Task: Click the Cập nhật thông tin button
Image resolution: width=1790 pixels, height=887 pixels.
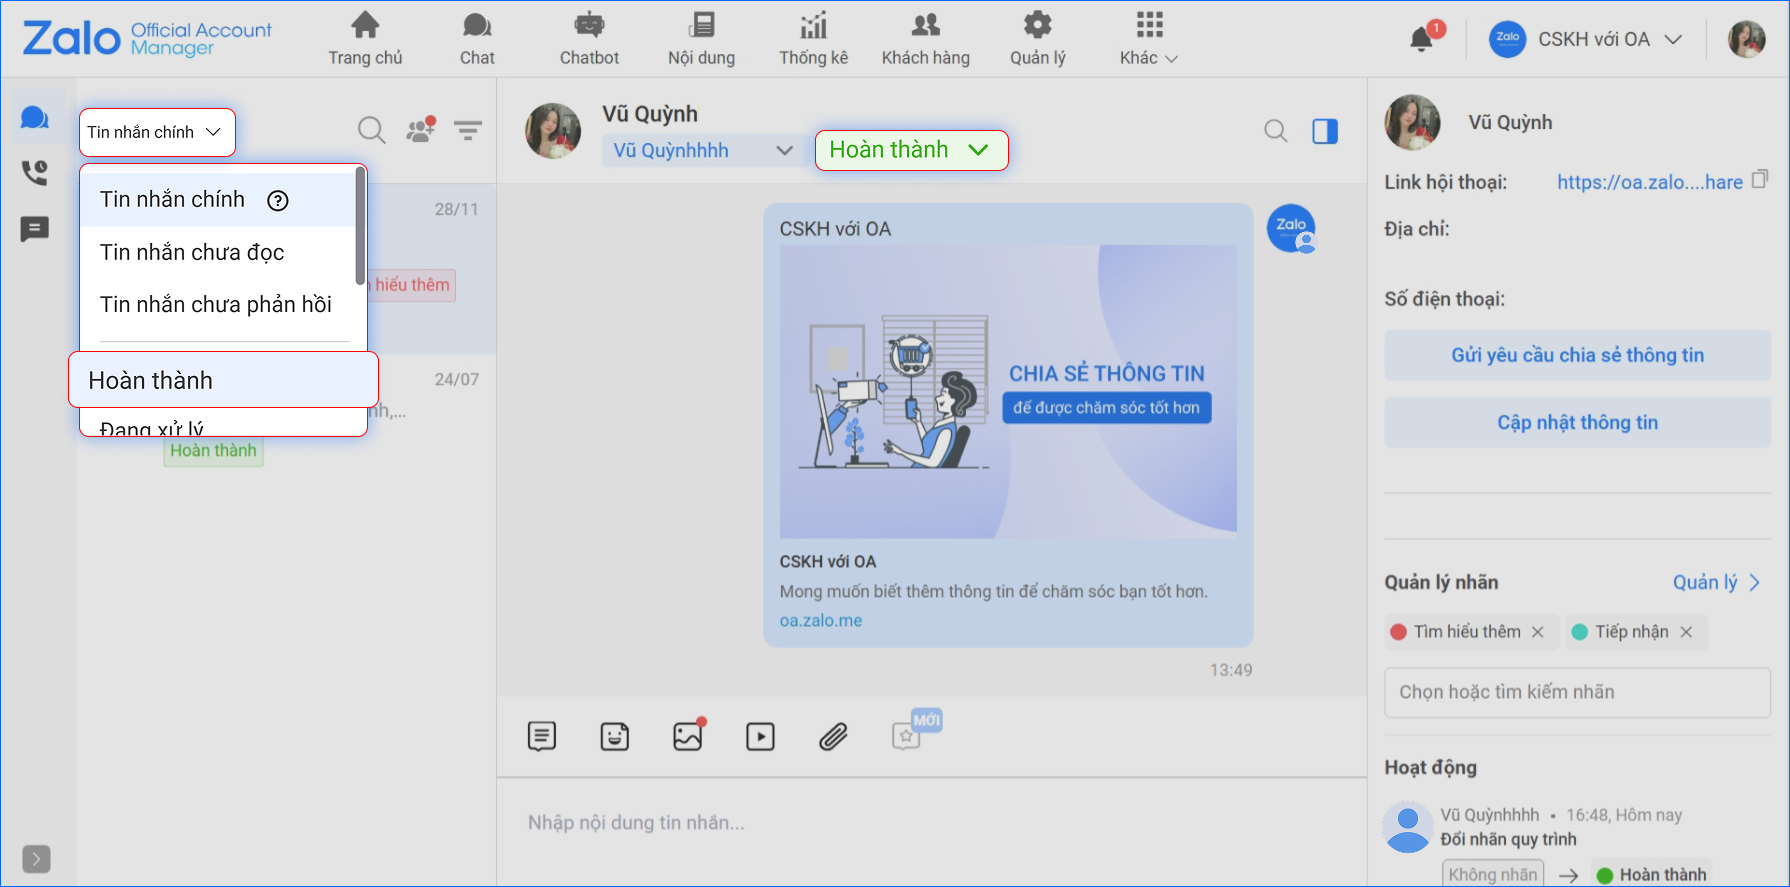Action: (x=1577, y=423)
